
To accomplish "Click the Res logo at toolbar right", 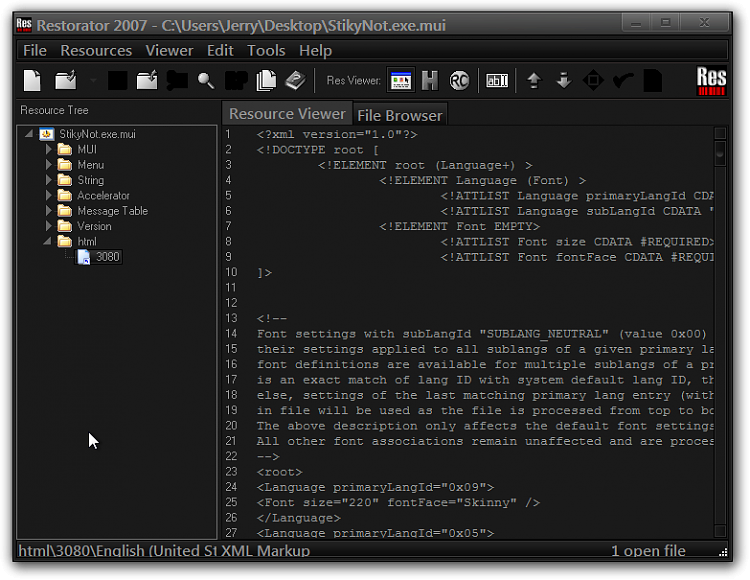I will click(711, 80).
